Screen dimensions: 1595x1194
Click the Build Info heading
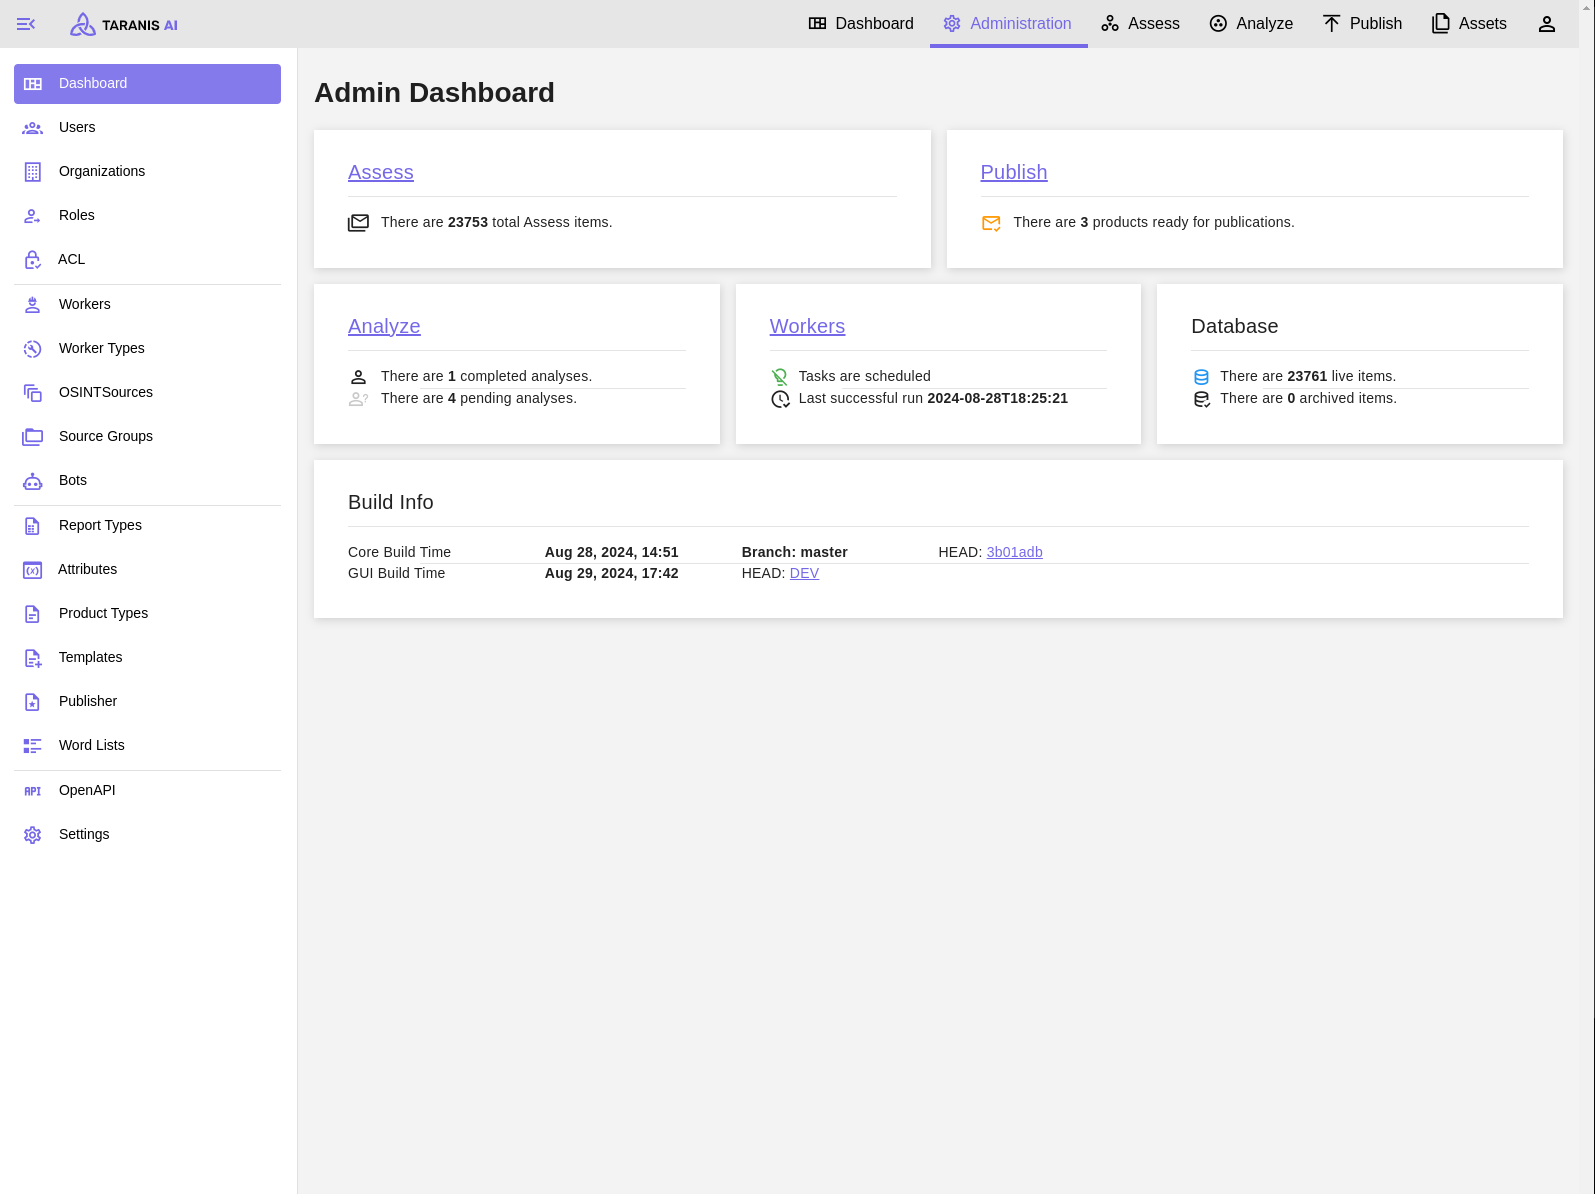[391, 502]
